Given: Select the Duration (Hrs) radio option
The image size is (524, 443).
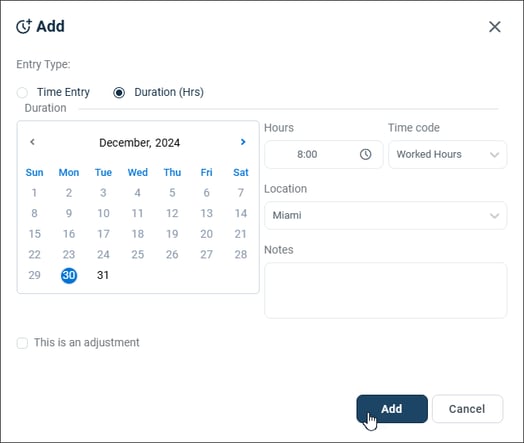Looking at the screenshot, I should (x=119, y=93).
